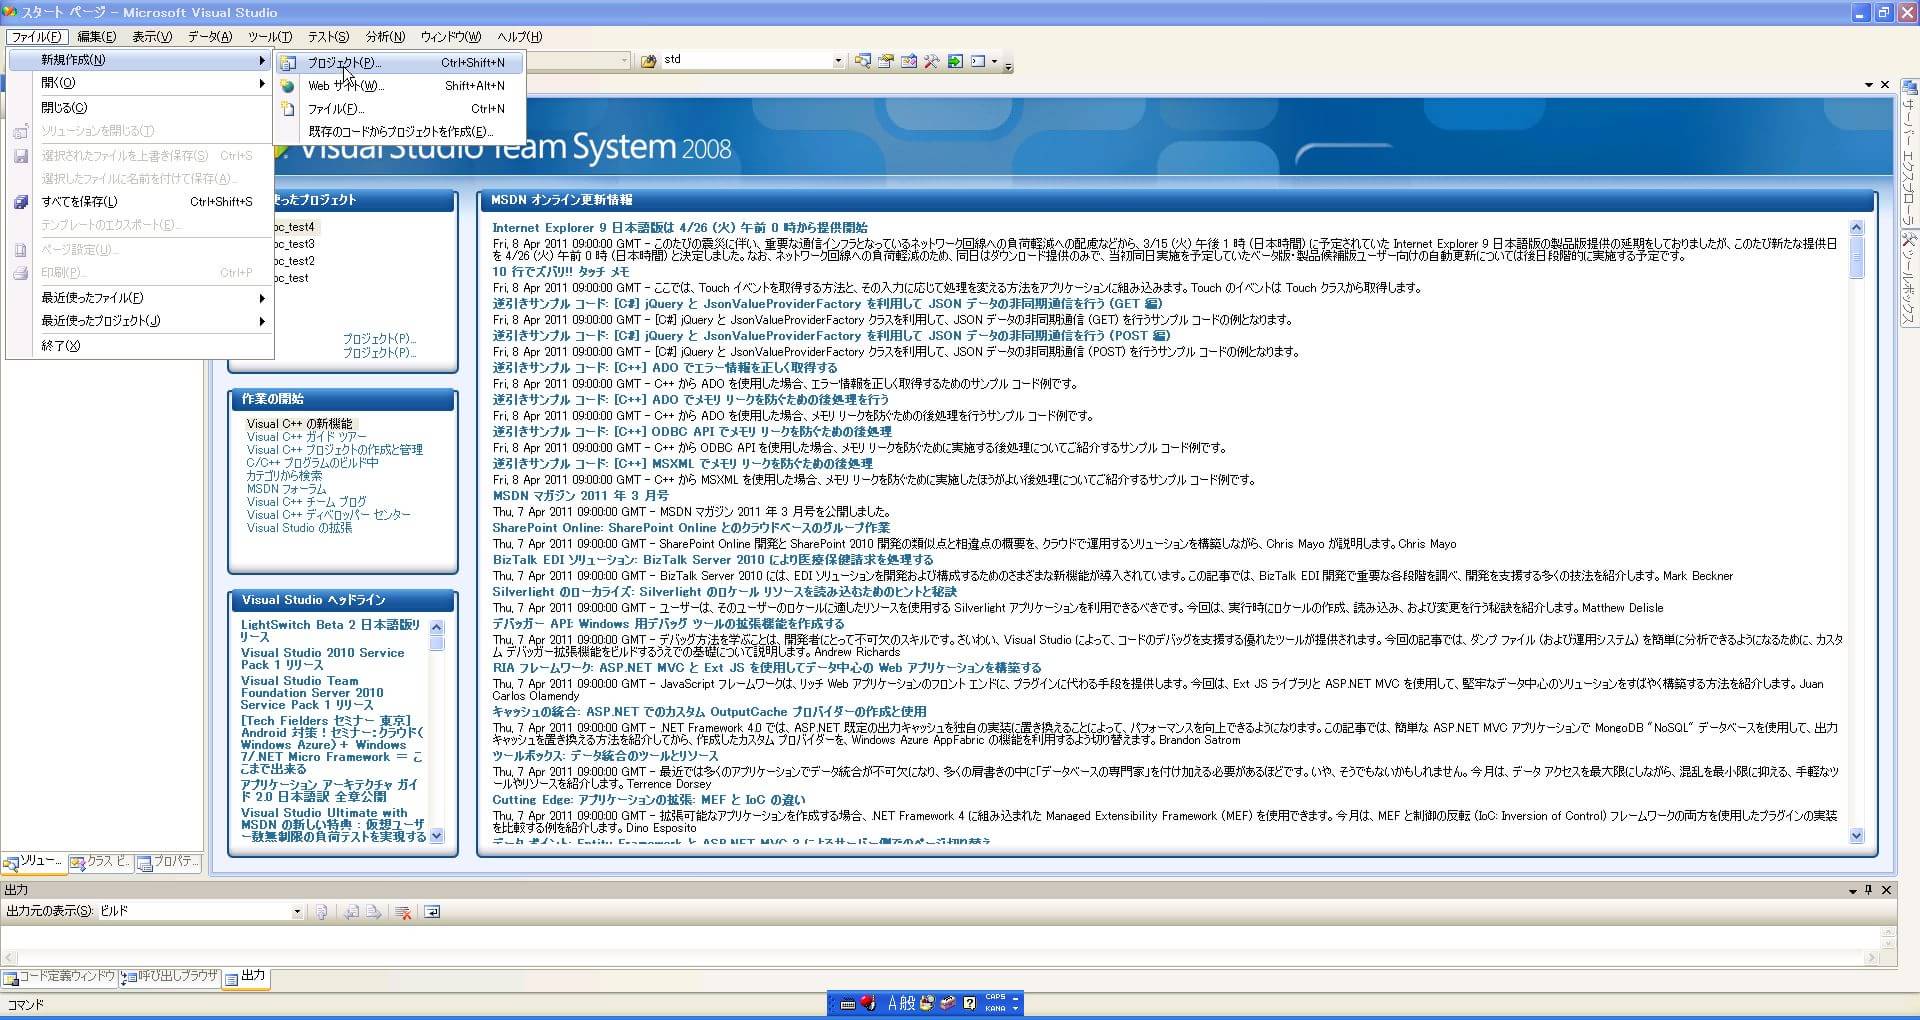Open active files dropdown on document tab bar
This screenshot has height=1020, width=1920.
pyautogui.click(x=1869, y=85)
